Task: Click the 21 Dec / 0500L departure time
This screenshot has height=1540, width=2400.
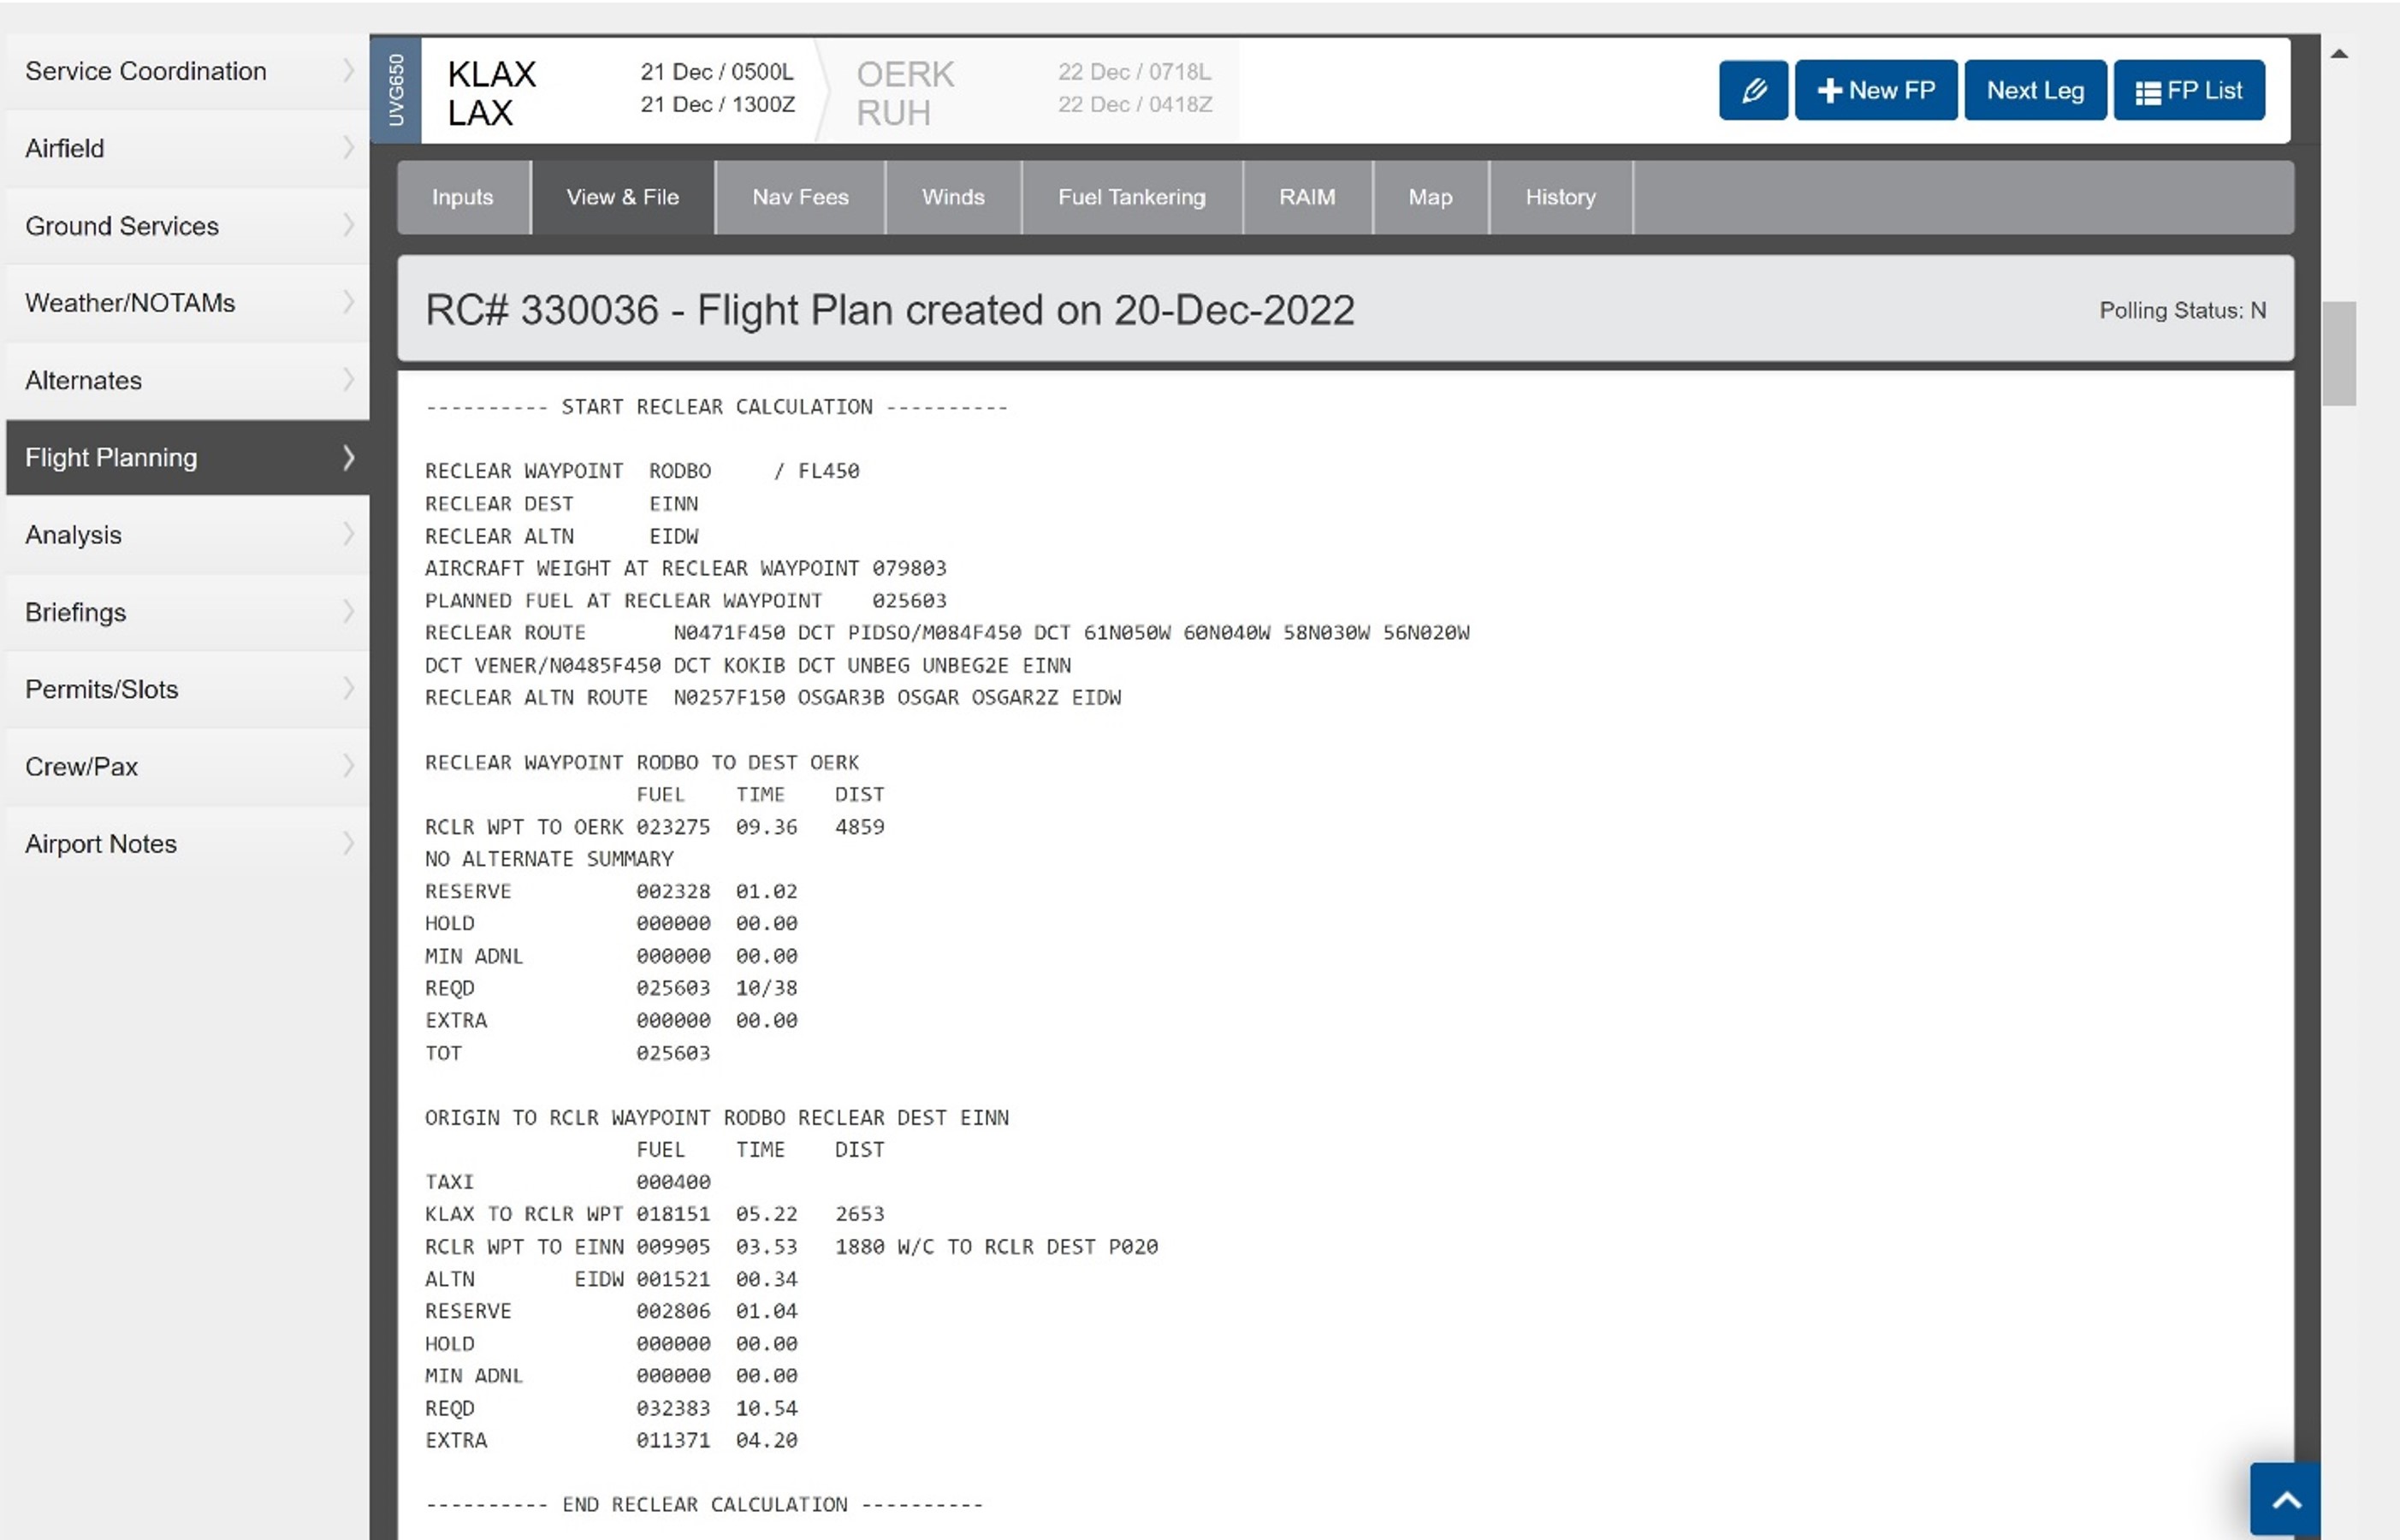Action: [x=717, y=72]
